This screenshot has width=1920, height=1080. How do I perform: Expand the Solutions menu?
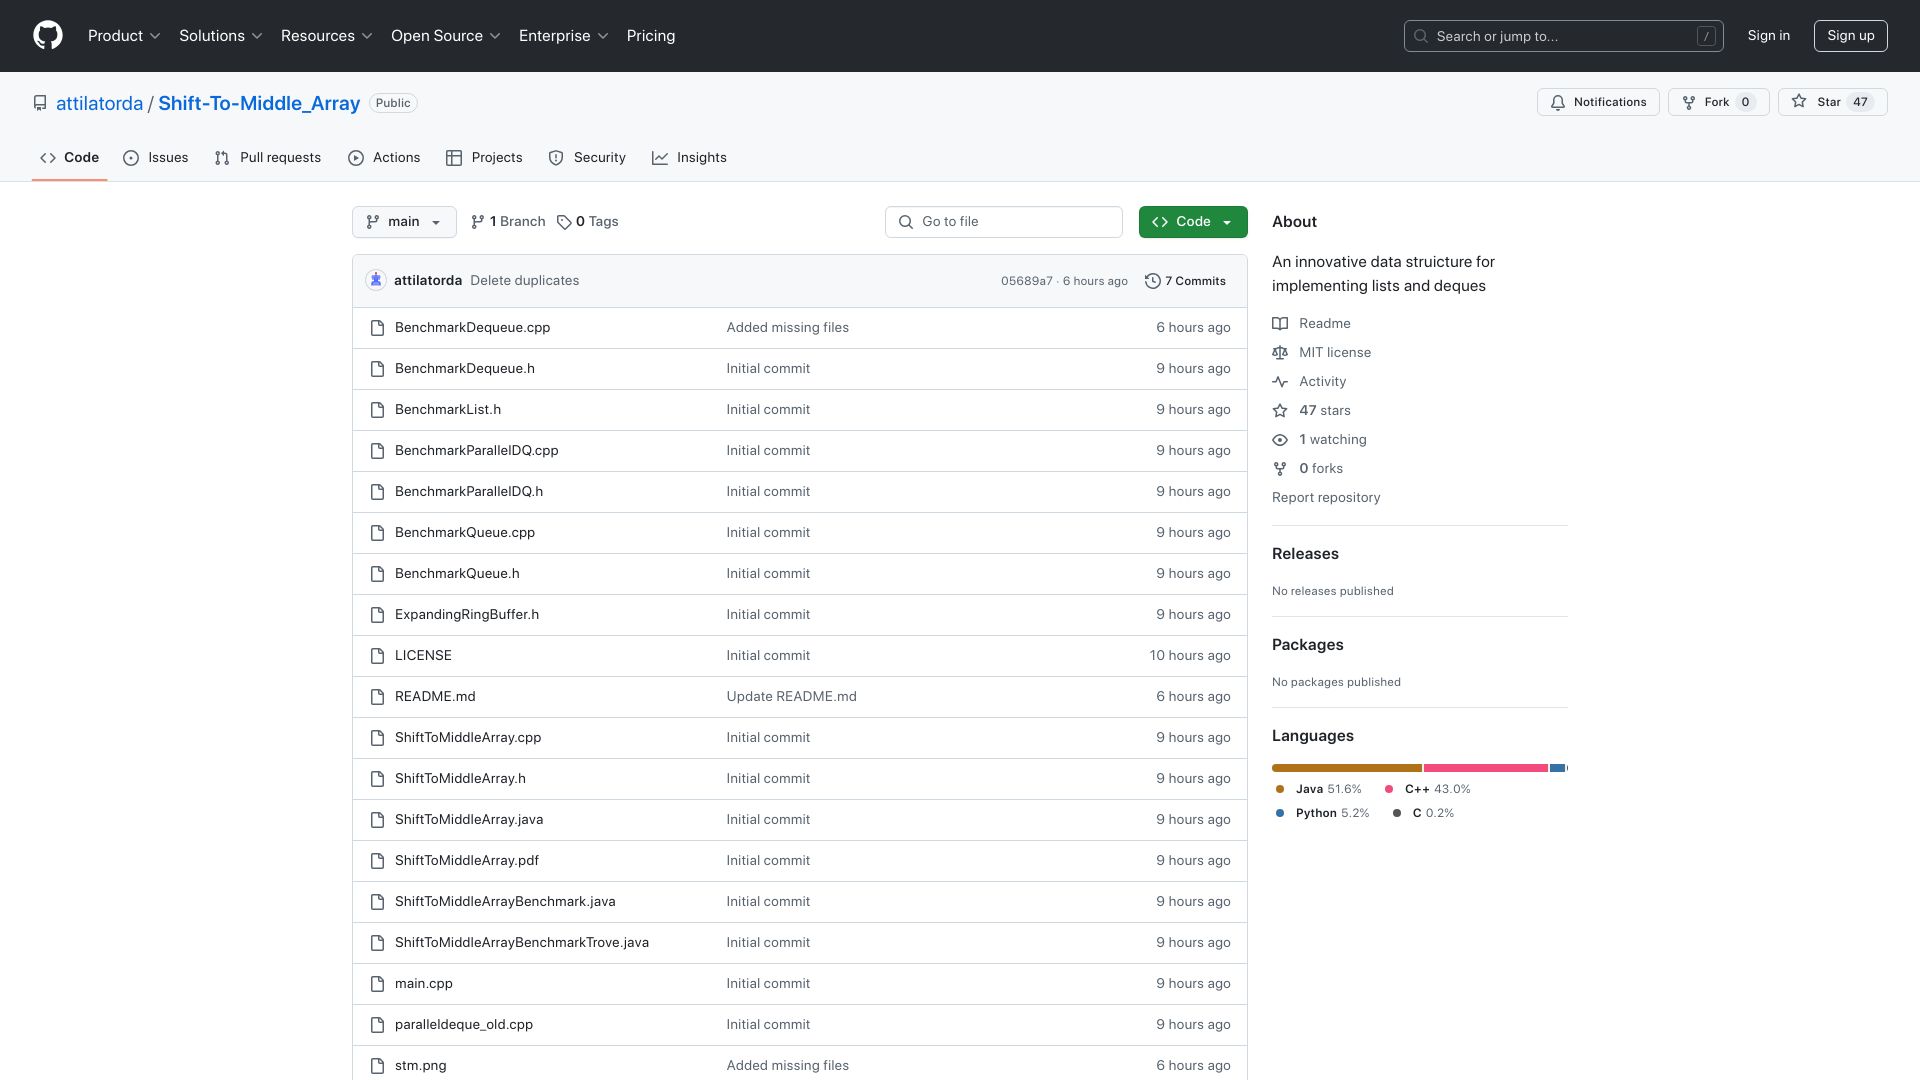click(221, 36)
